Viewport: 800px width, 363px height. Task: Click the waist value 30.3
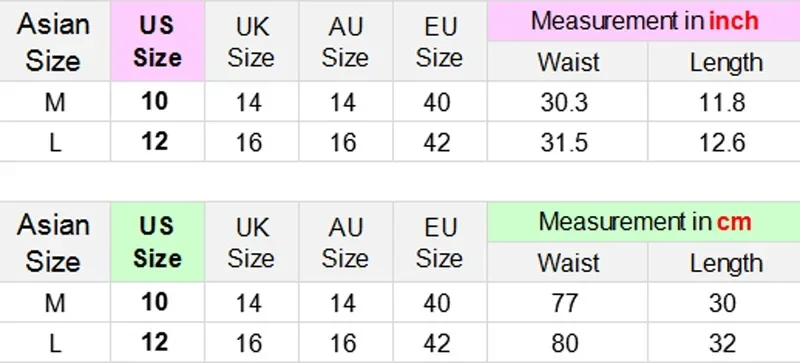[x=564, y=103]
